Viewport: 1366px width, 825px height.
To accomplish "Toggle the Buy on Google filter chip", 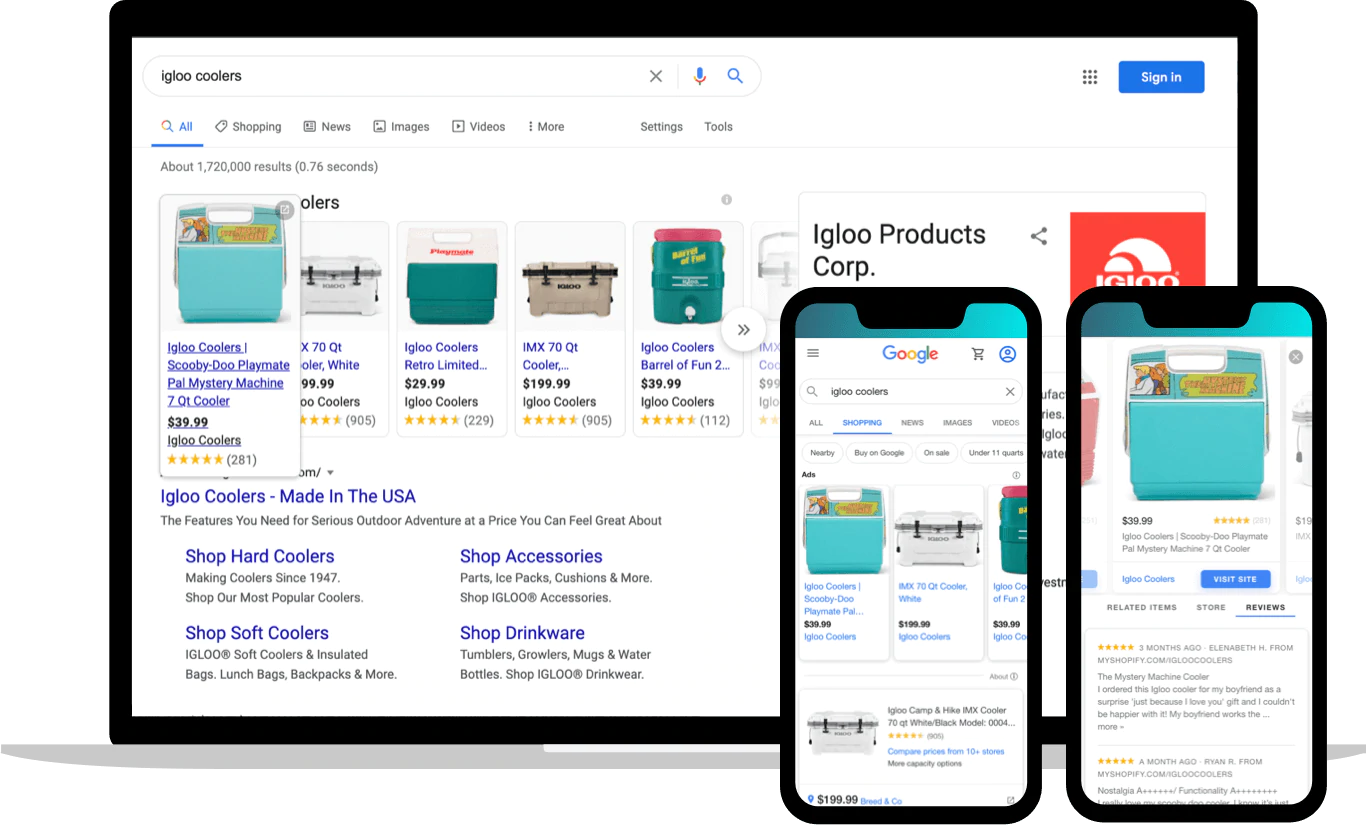I will (x=879, y=453).
